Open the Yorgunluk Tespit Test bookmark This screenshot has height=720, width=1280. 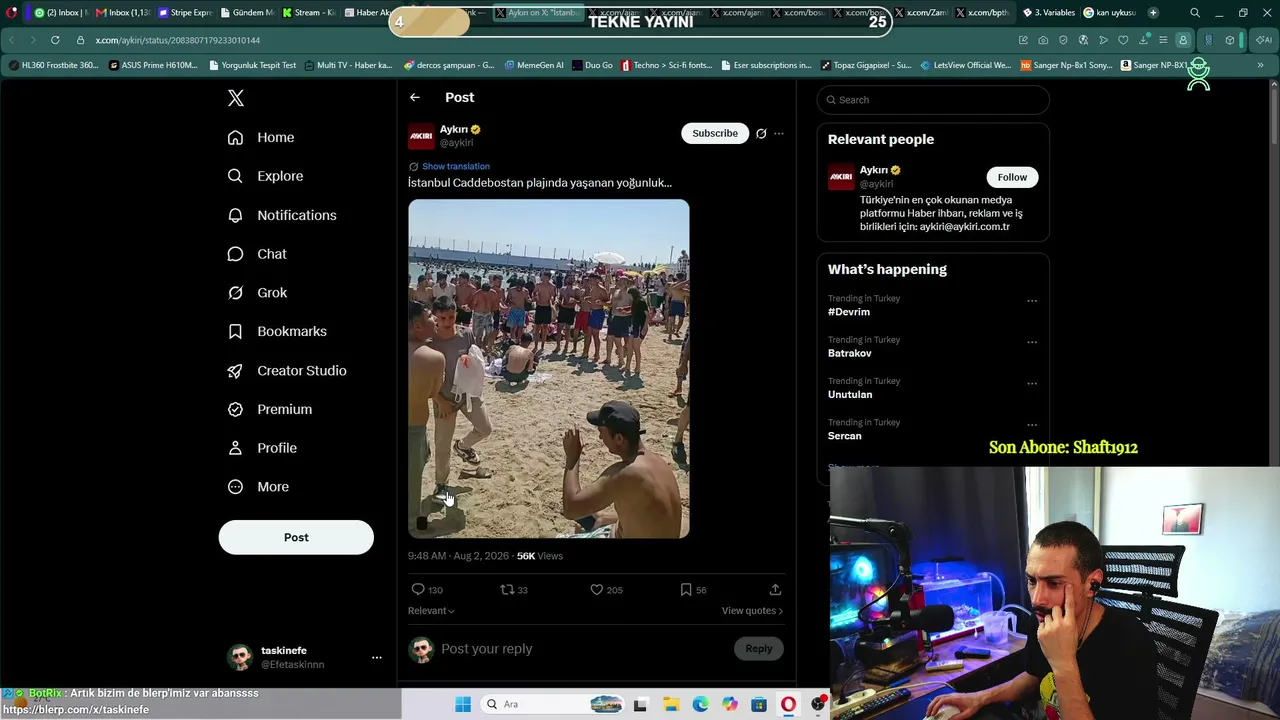pyautogui.click(x=252, y=65)
